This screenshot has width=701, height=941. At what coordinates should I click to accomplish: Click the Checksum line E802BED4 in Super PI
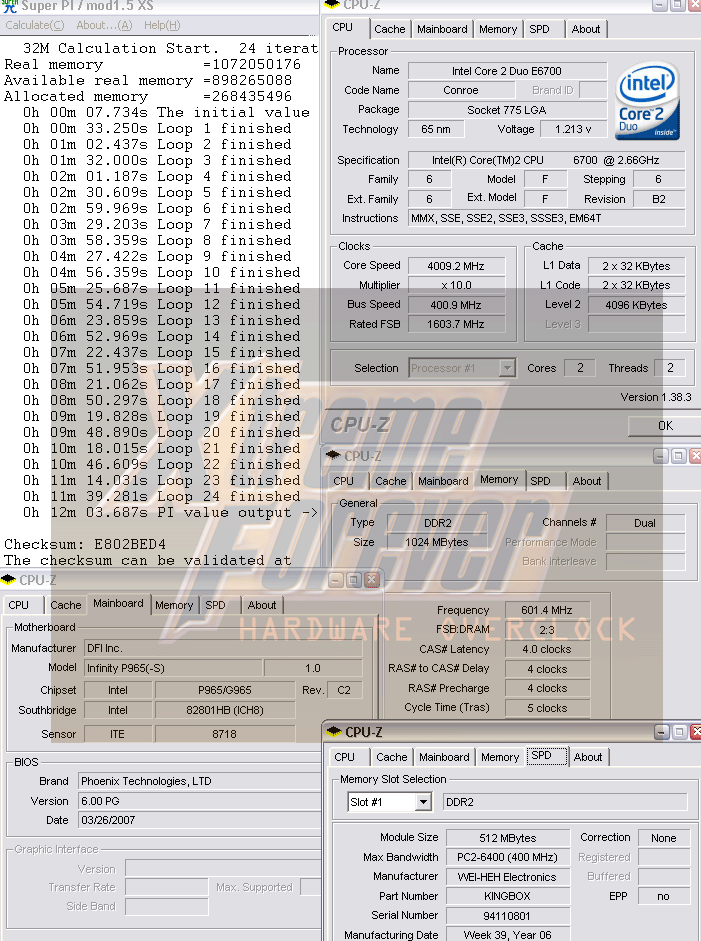pos(85,544)
